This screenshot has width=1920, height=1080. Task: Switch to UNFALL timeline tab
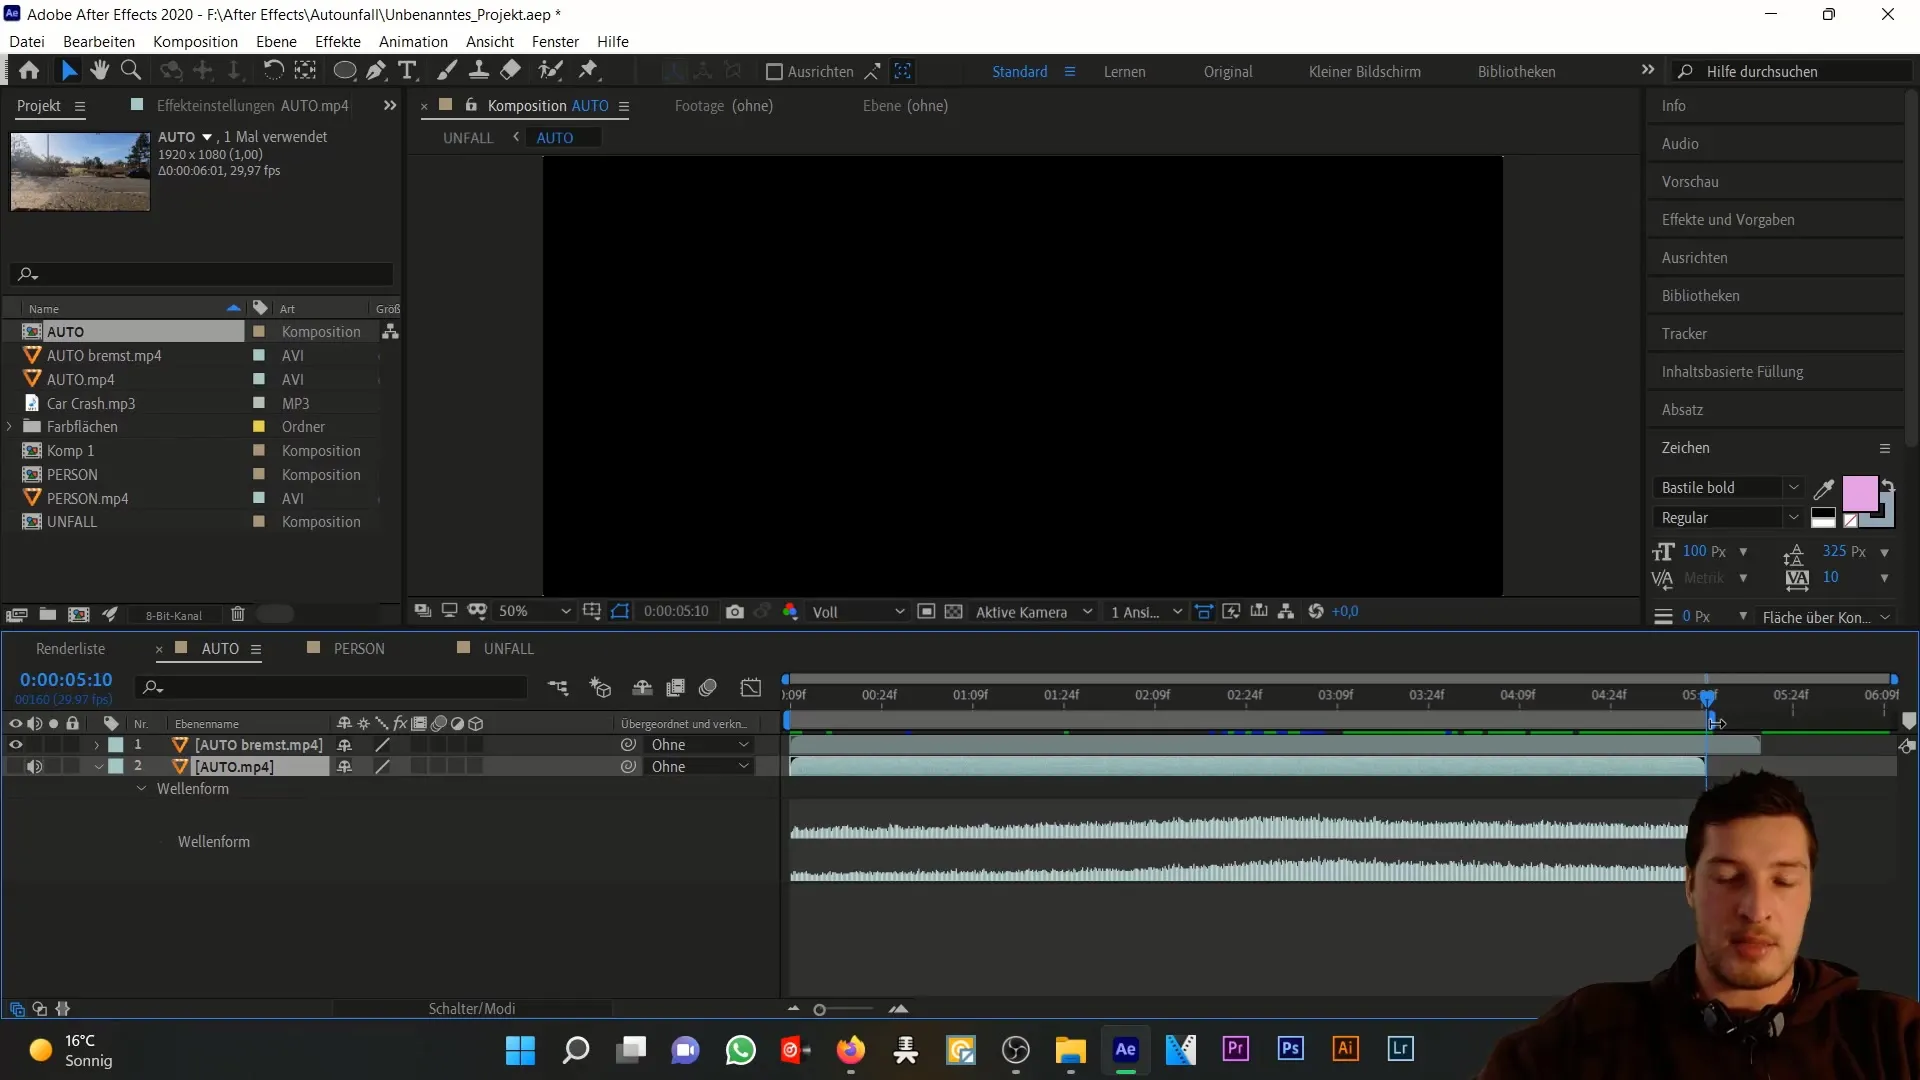point(509,649)
